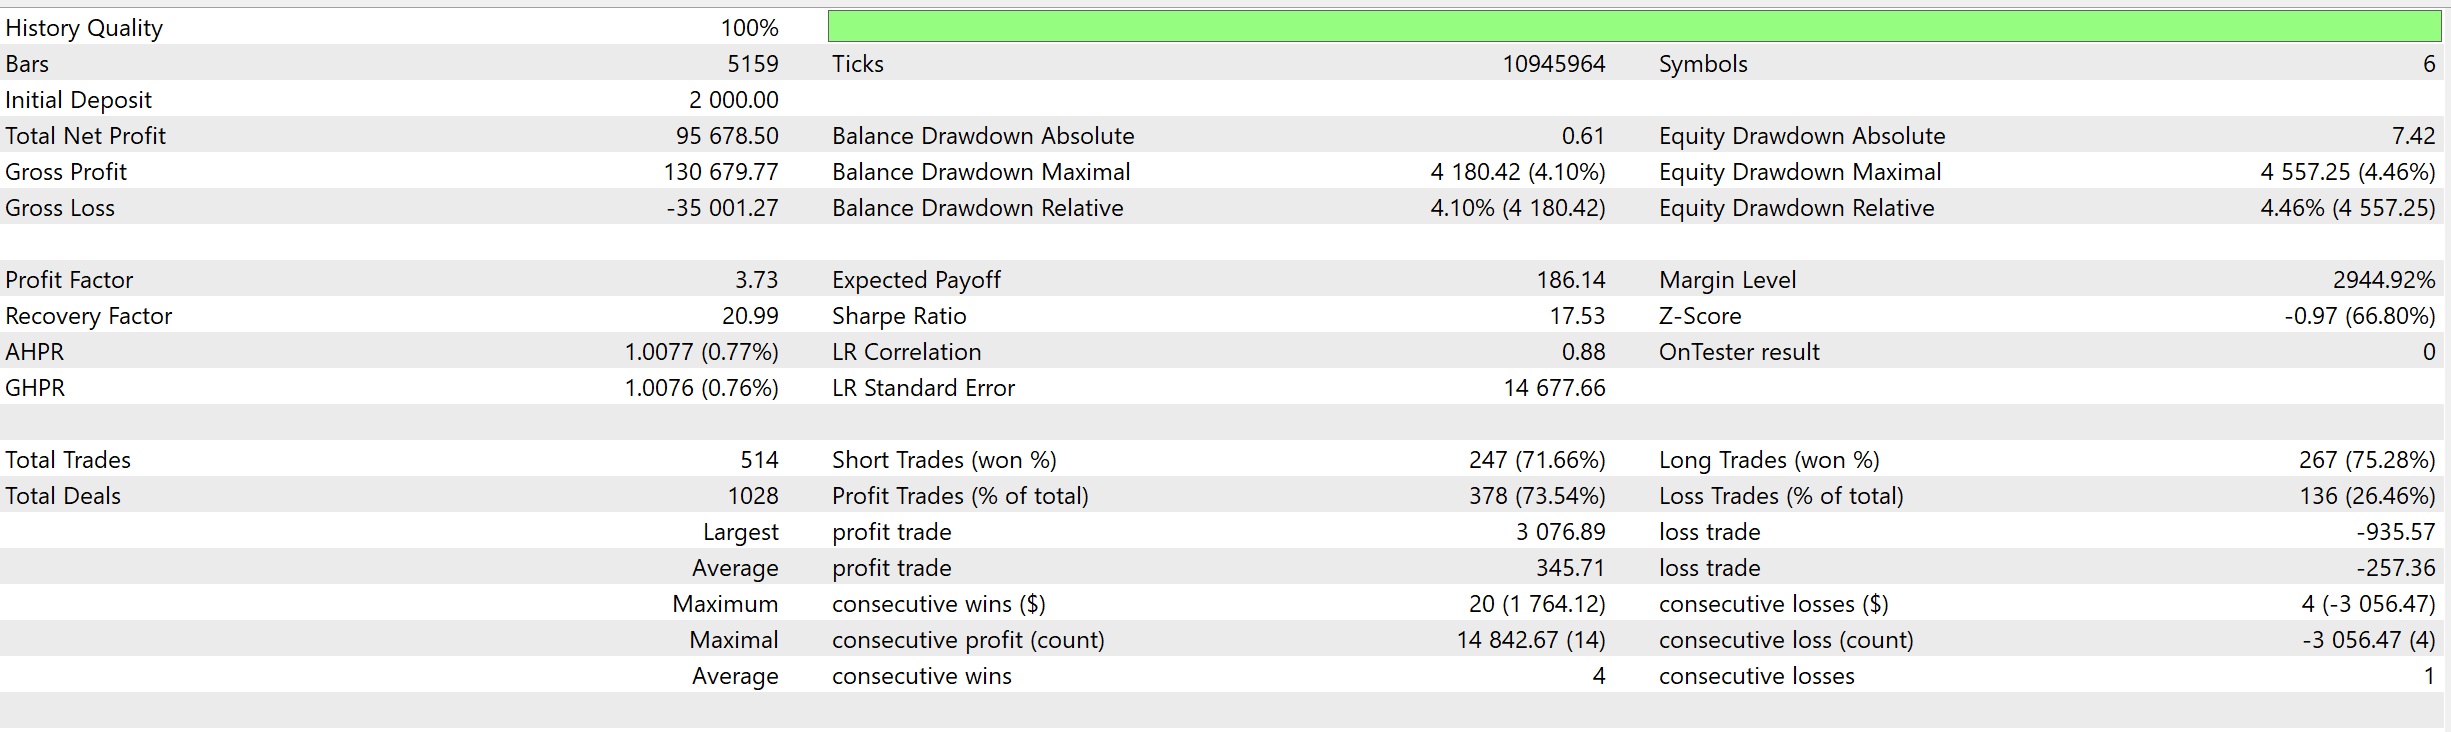
Task: Click the Ticks count 10945964
Action: tap(1553, 64)
